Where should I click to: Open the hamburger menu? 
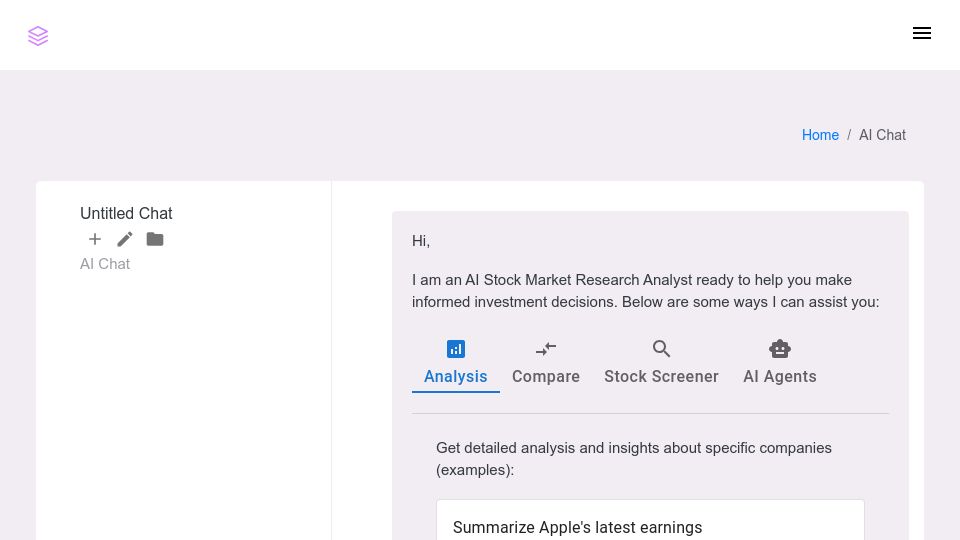tap(921, 33)
